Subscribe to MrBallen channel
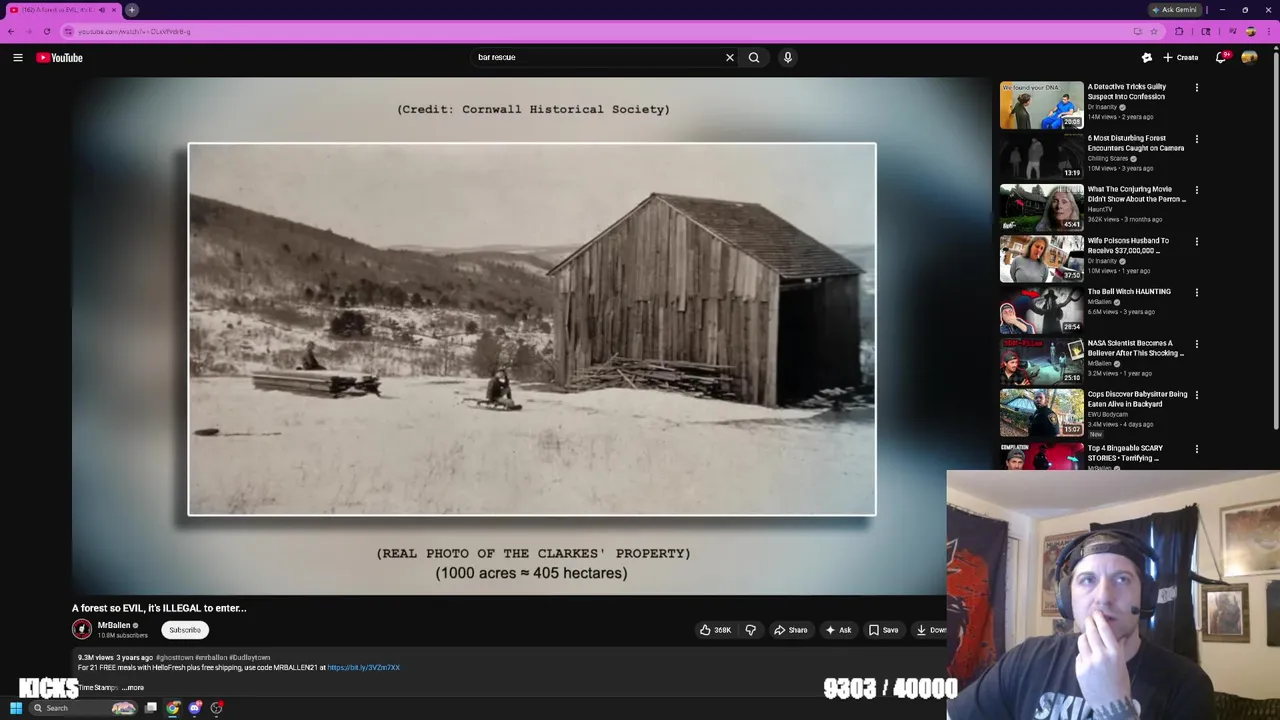This screenshot has height=720, width=1280. 185,630
